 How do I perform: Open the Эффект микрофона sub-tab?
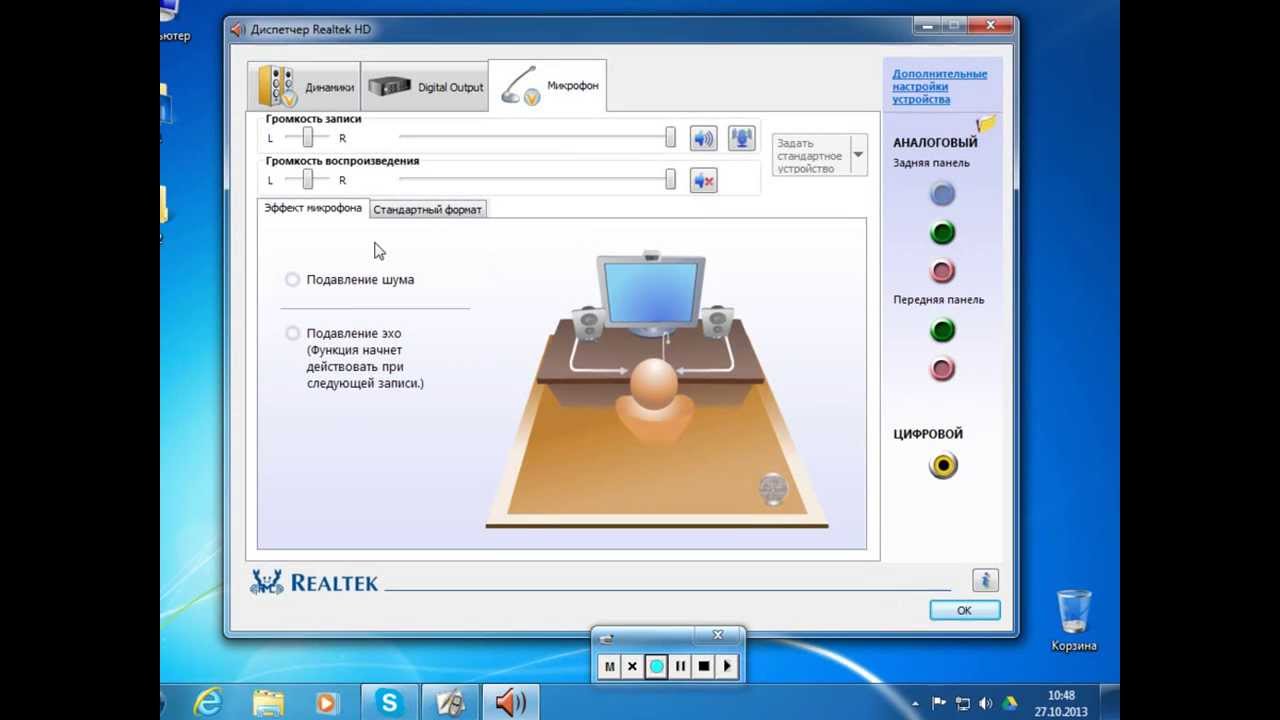pyautogui.click(x=313, y=208)
